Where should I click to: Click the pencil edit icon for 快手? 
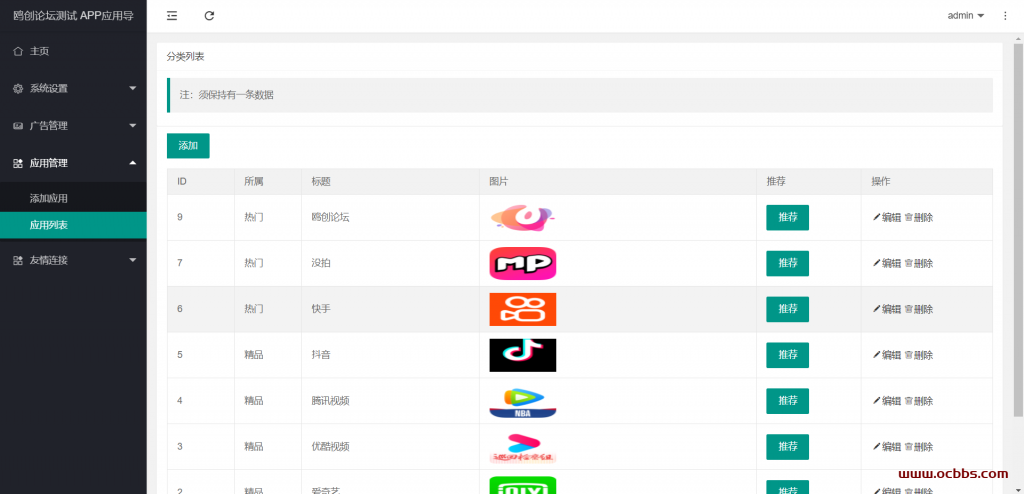(x=876, y=309)
